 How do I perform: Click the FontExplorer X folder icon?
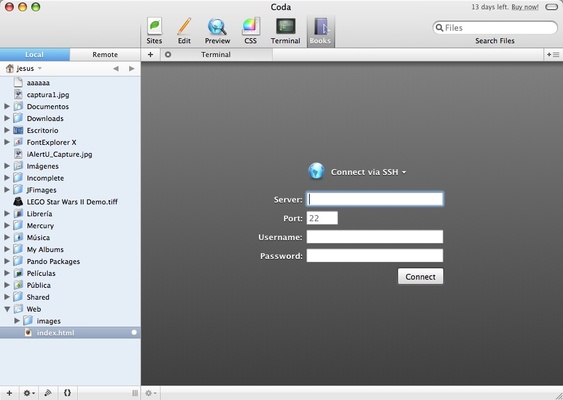tap(18, 142)
